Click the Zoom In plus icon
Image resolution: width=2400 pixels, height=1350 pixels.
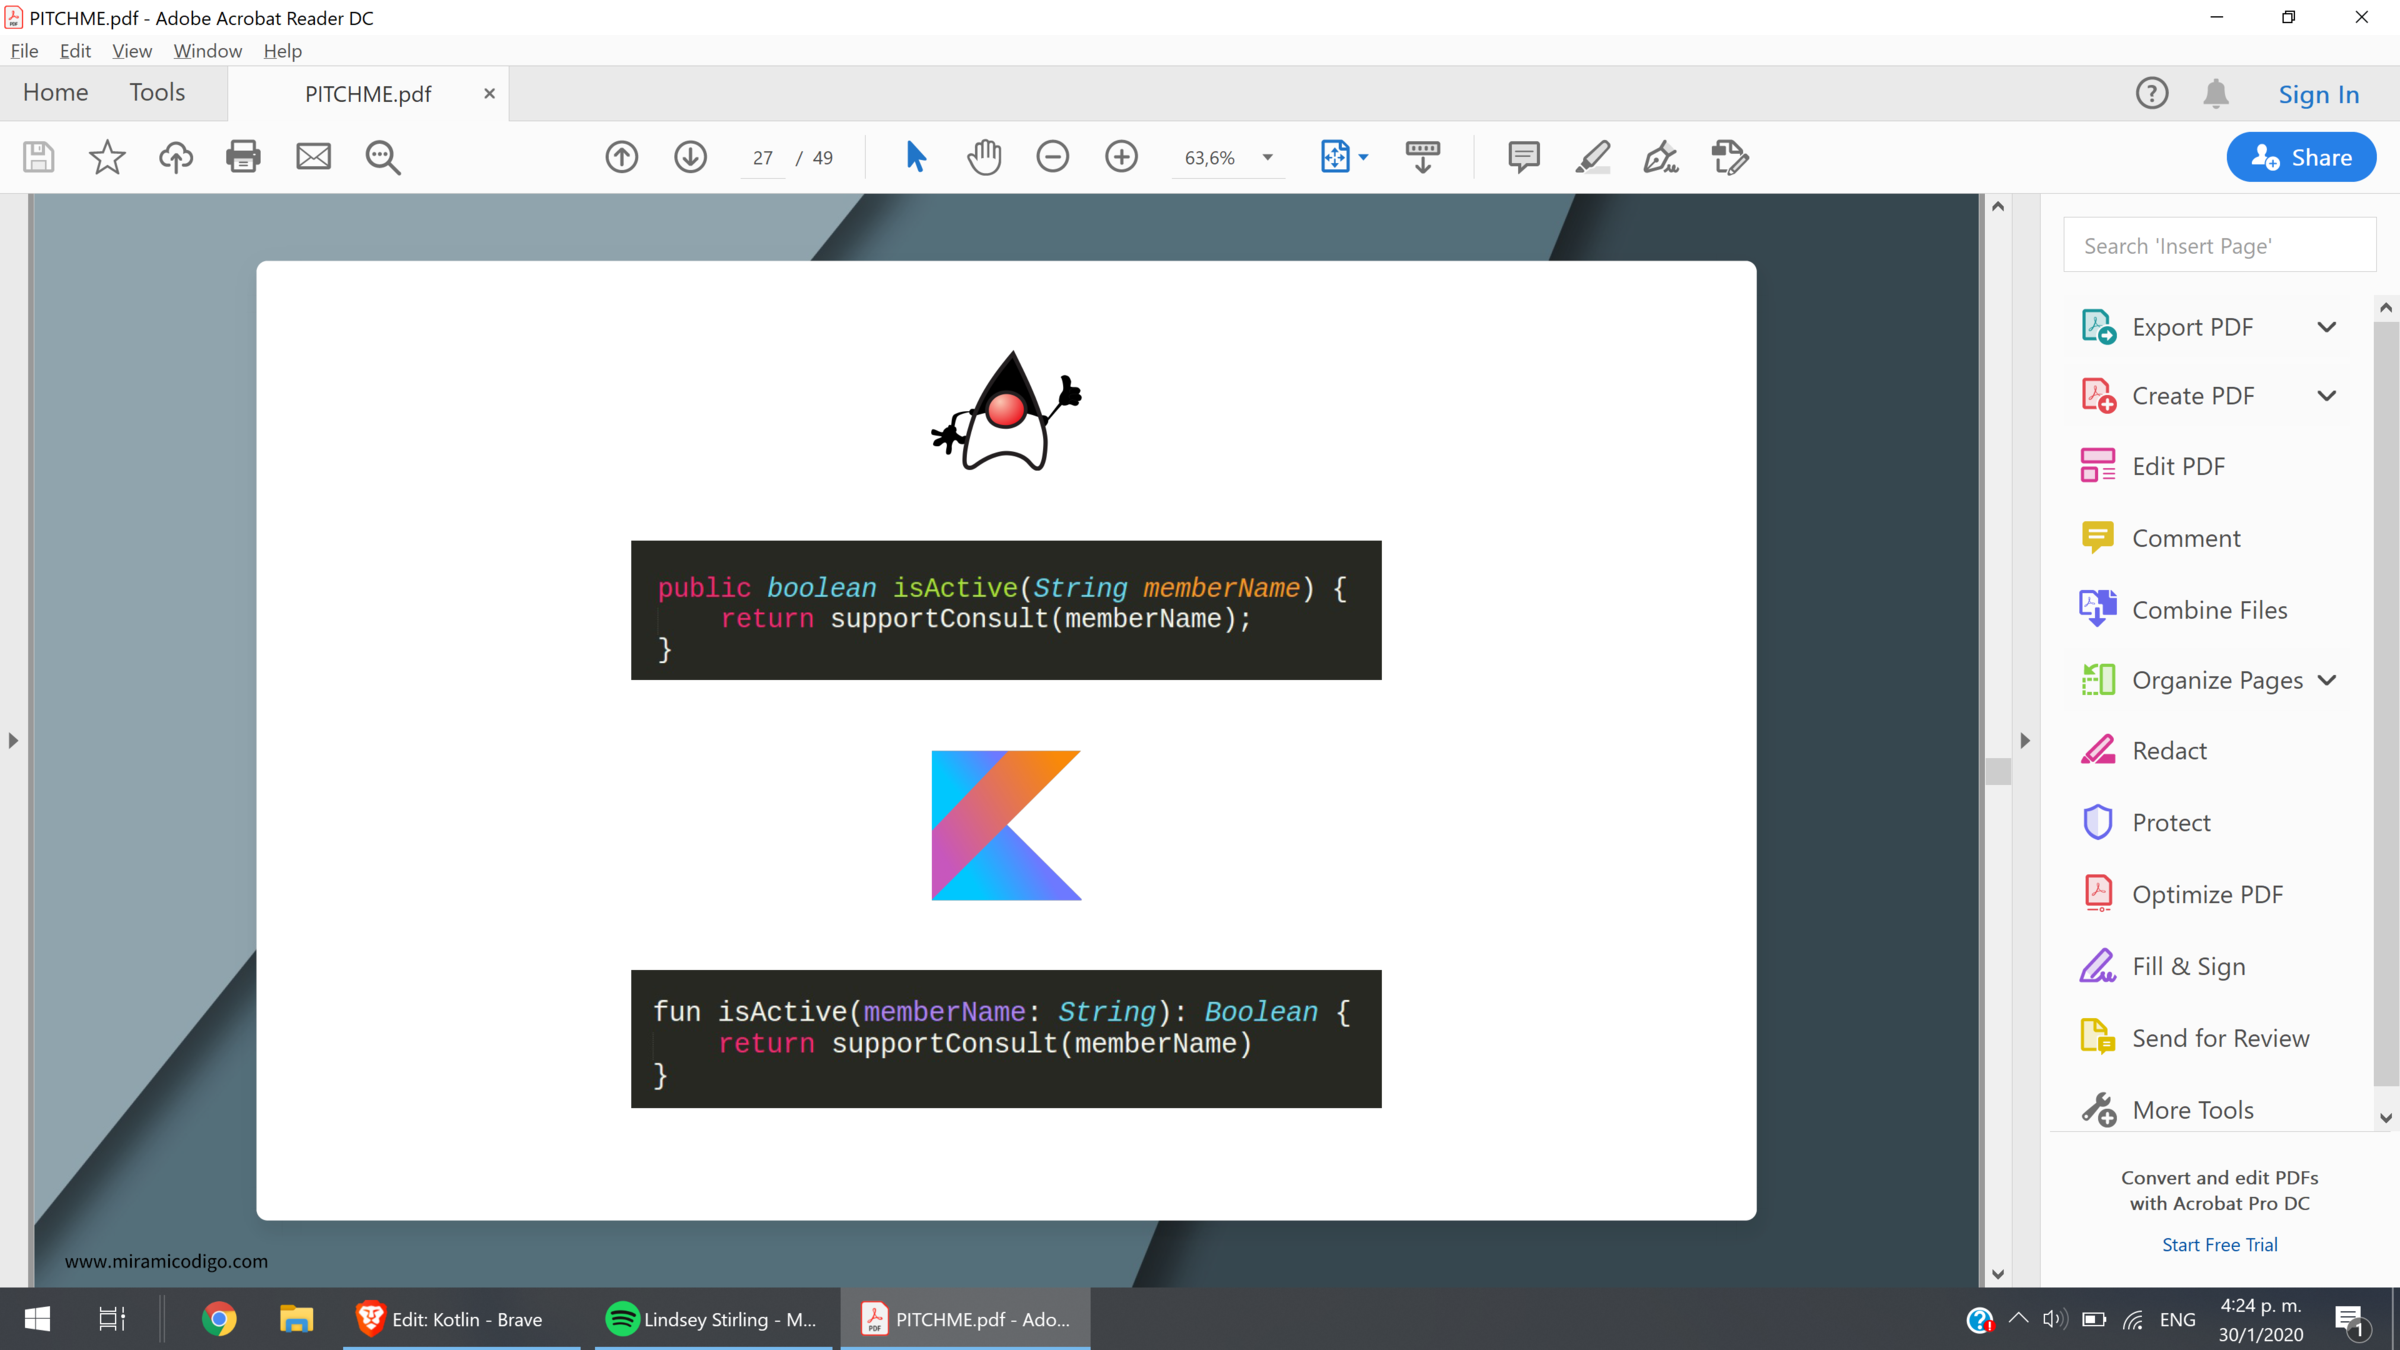[1121, 157]
